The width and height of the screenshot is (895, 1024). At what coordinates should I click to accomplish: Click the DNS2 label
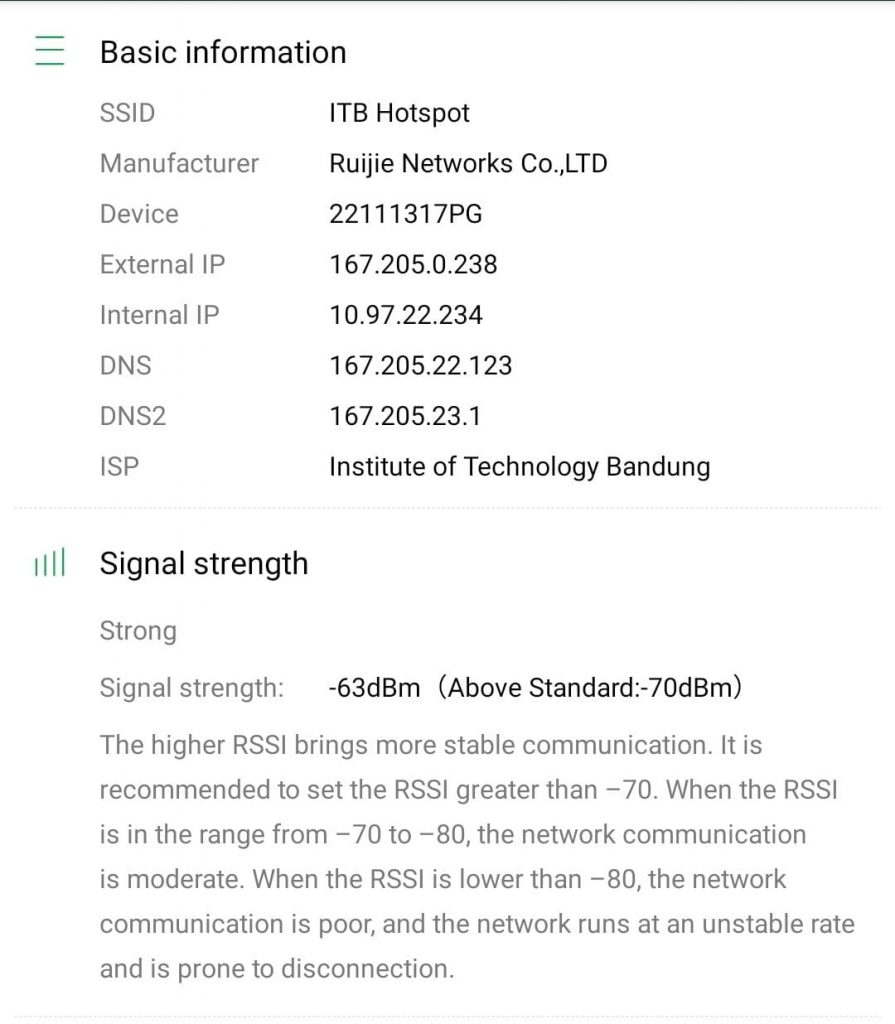pyautogui.click(x=132, y=416)
